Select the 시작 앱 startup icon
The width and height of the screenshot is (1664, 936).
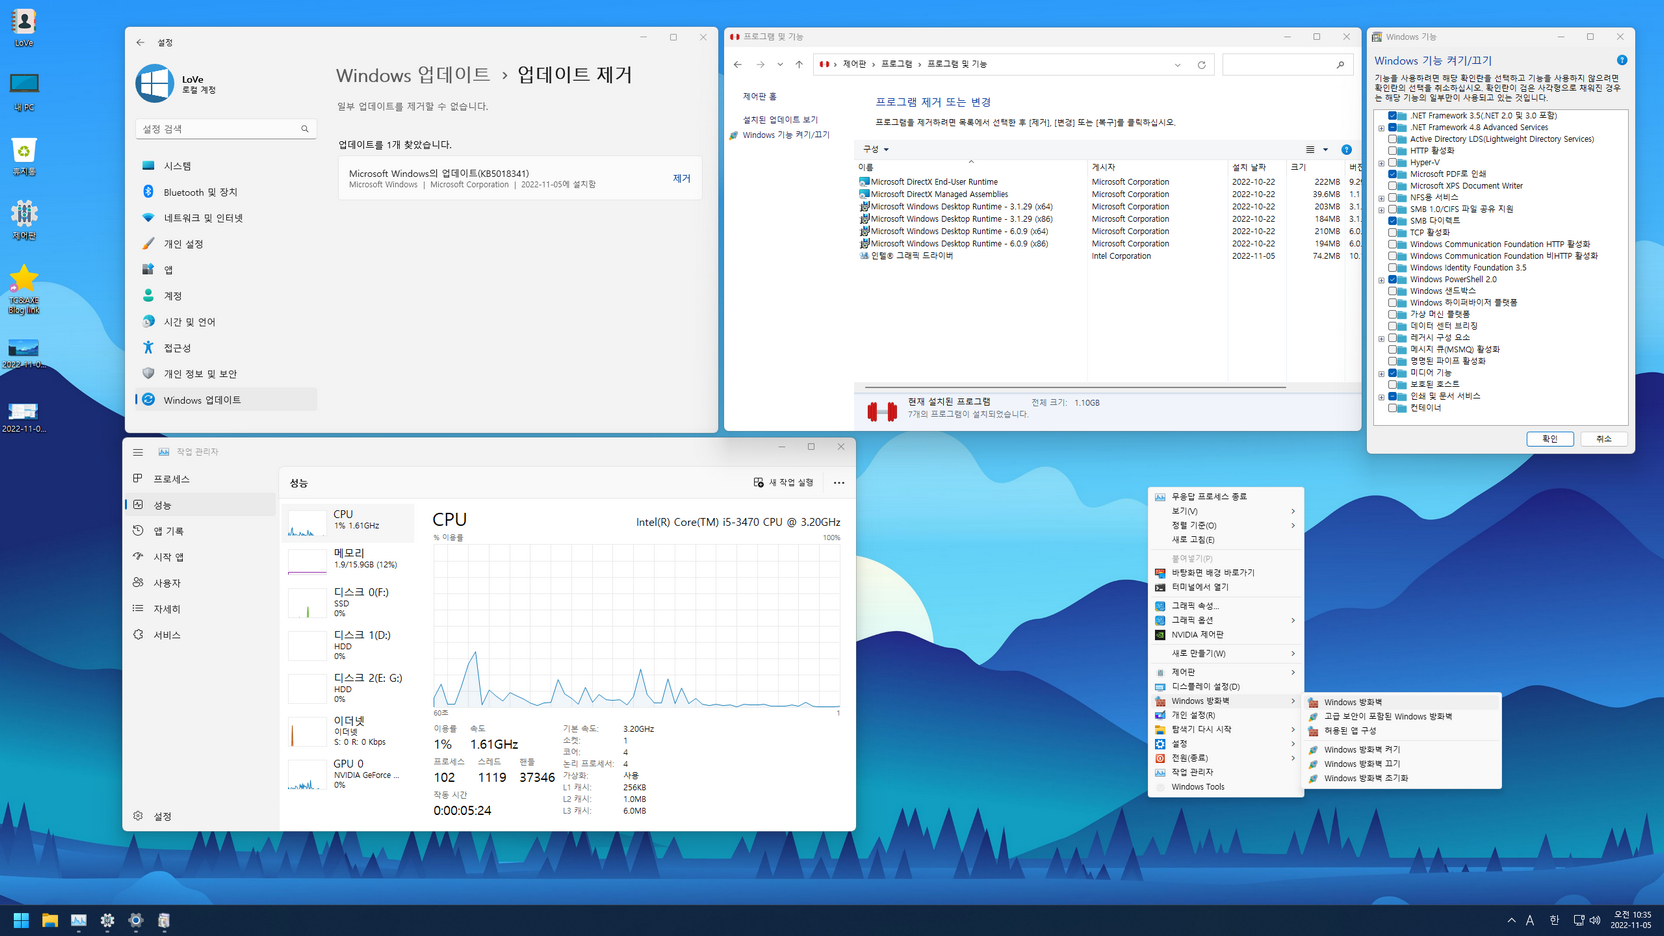138,557
